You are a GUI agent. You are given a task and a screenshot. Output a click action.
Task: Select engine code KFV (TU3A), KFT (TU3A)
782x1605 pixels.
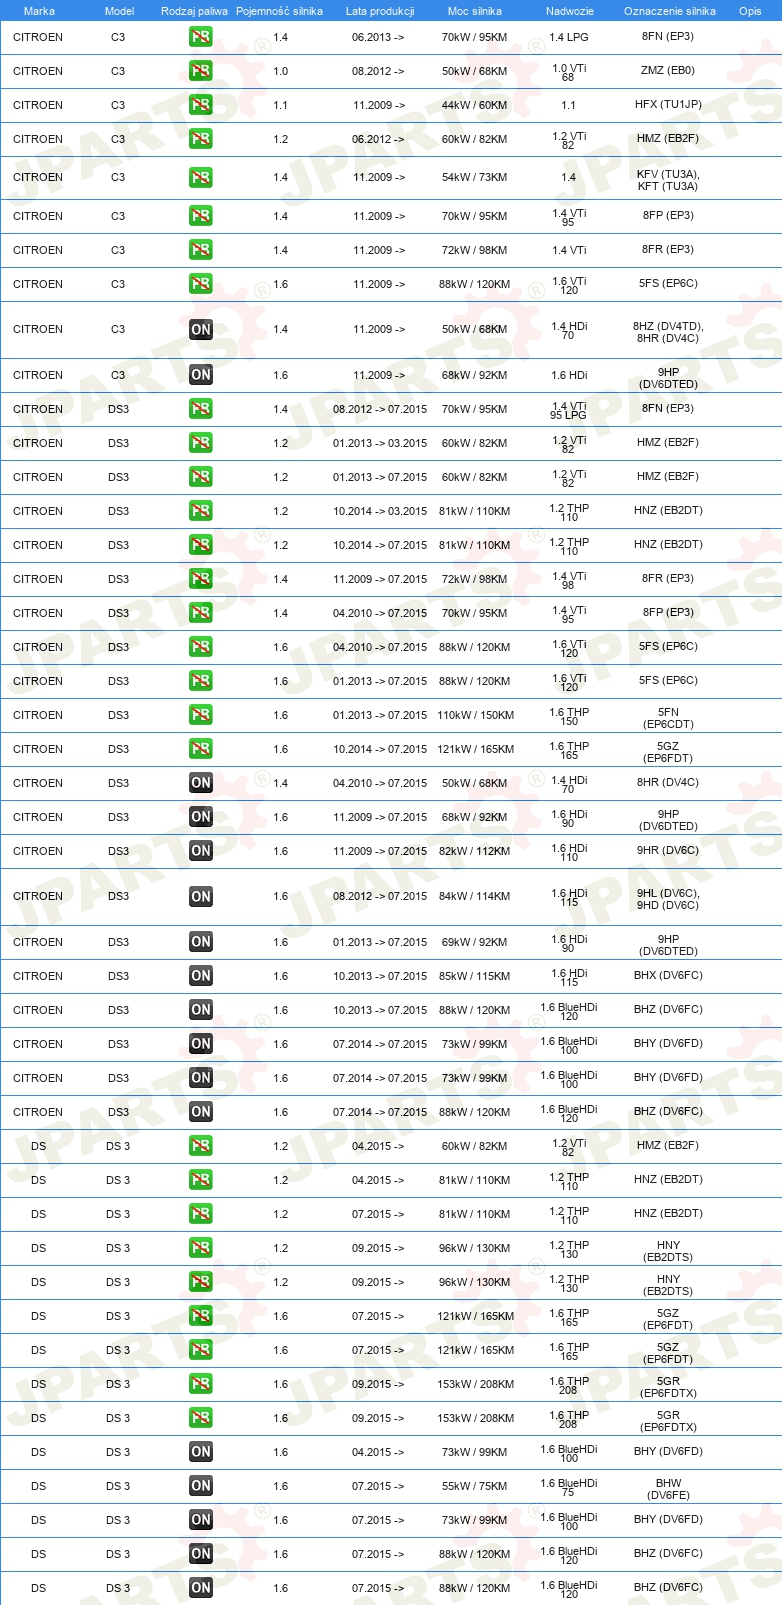[668, 180]
